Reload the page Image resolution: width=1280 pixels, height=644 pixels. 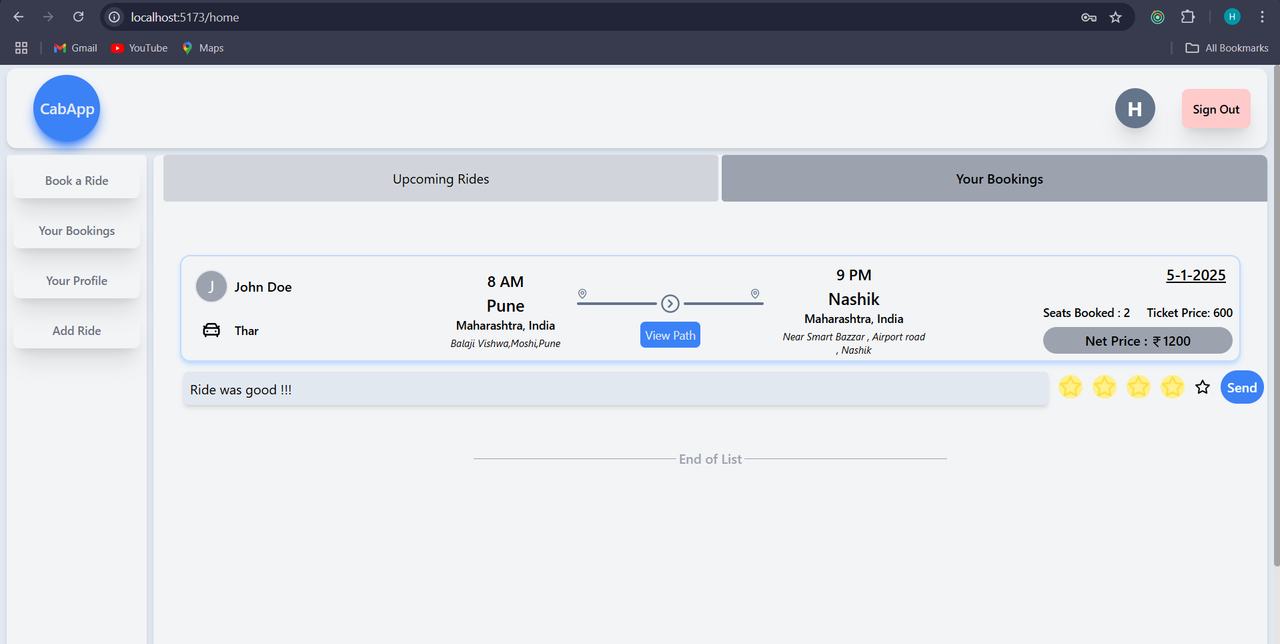point(78,17)
